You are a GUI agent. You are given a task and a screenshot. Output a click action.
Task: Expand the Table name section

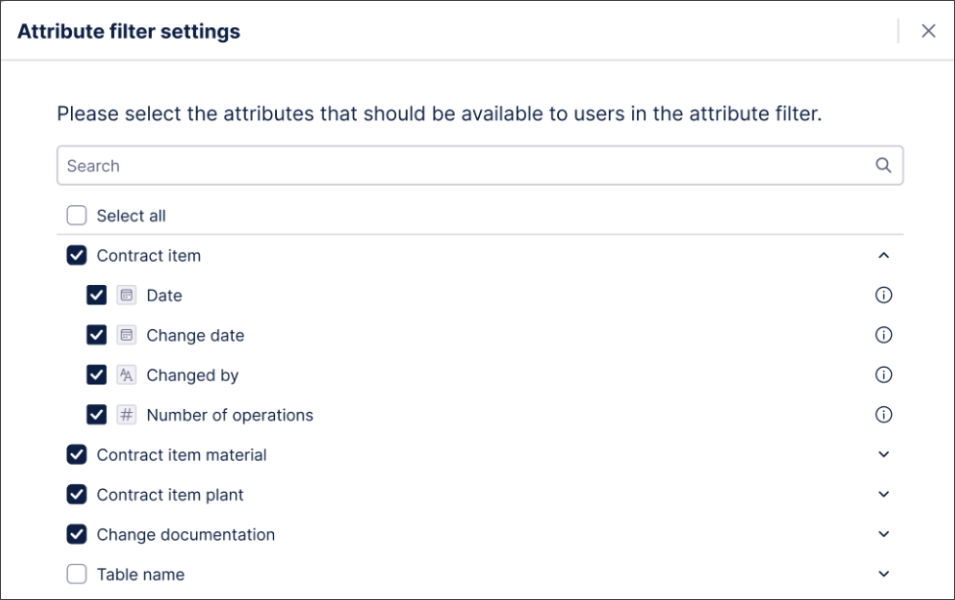pyautogui.click(x=884, y=574)
